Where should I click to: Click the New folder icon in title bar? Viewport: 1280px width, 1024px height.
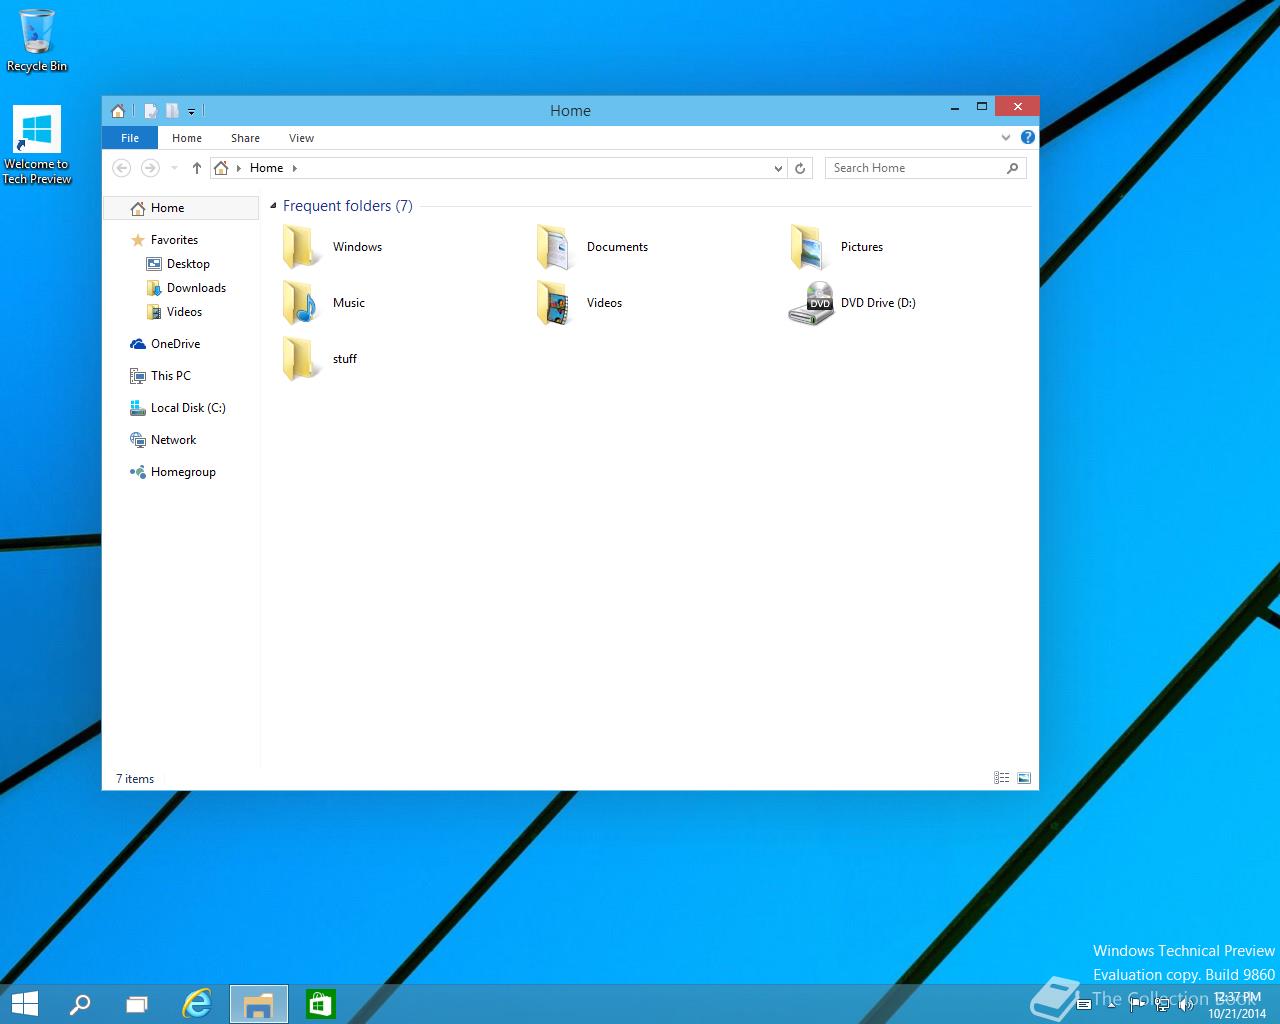[x=172, y=111]
